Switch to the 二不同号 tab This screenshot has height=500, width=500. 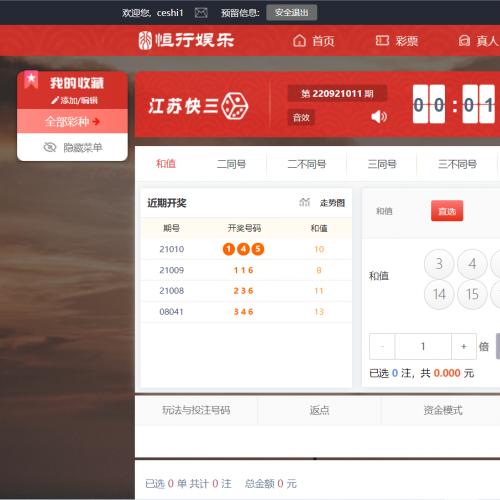pyautogui.click(x=307, y=164)
